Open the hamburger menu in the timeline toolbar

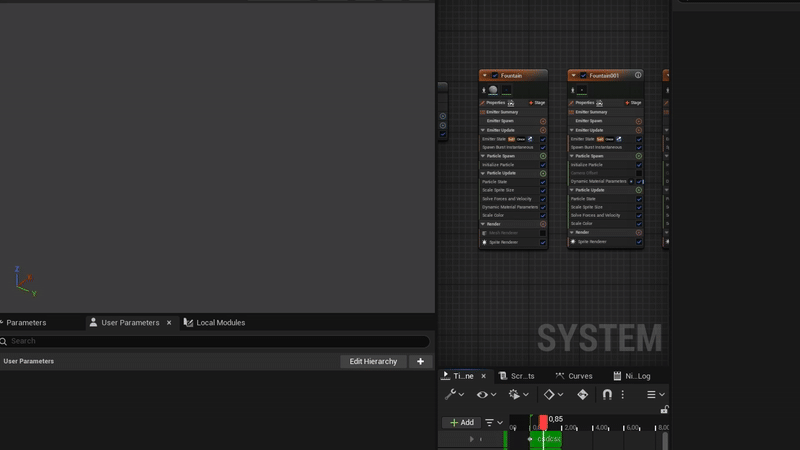coord(655,394)
